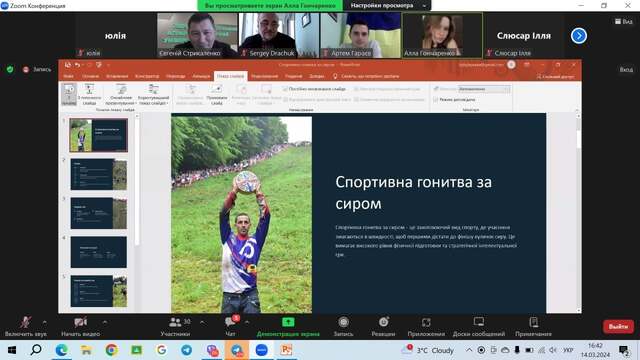Screen dimensions: 640x360
Task: Switch to the Вставлення ribbon tab
Action: tap(117, 76)
